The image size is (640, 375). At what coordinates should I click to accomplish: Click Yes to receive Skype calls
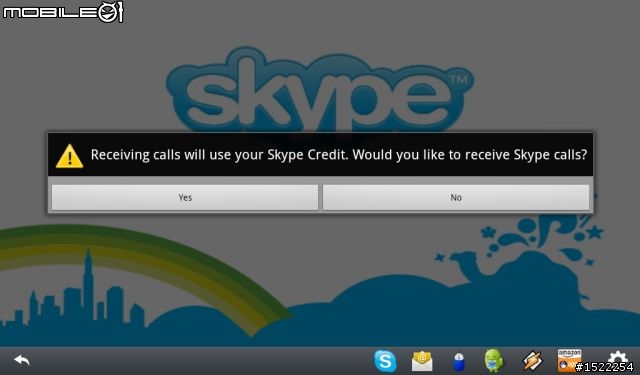(185, 197)
